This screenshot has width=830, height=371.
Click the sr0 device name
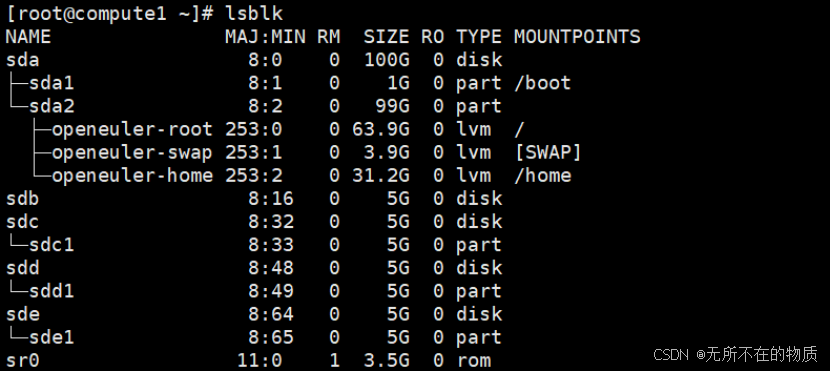(x=23, y=361)
